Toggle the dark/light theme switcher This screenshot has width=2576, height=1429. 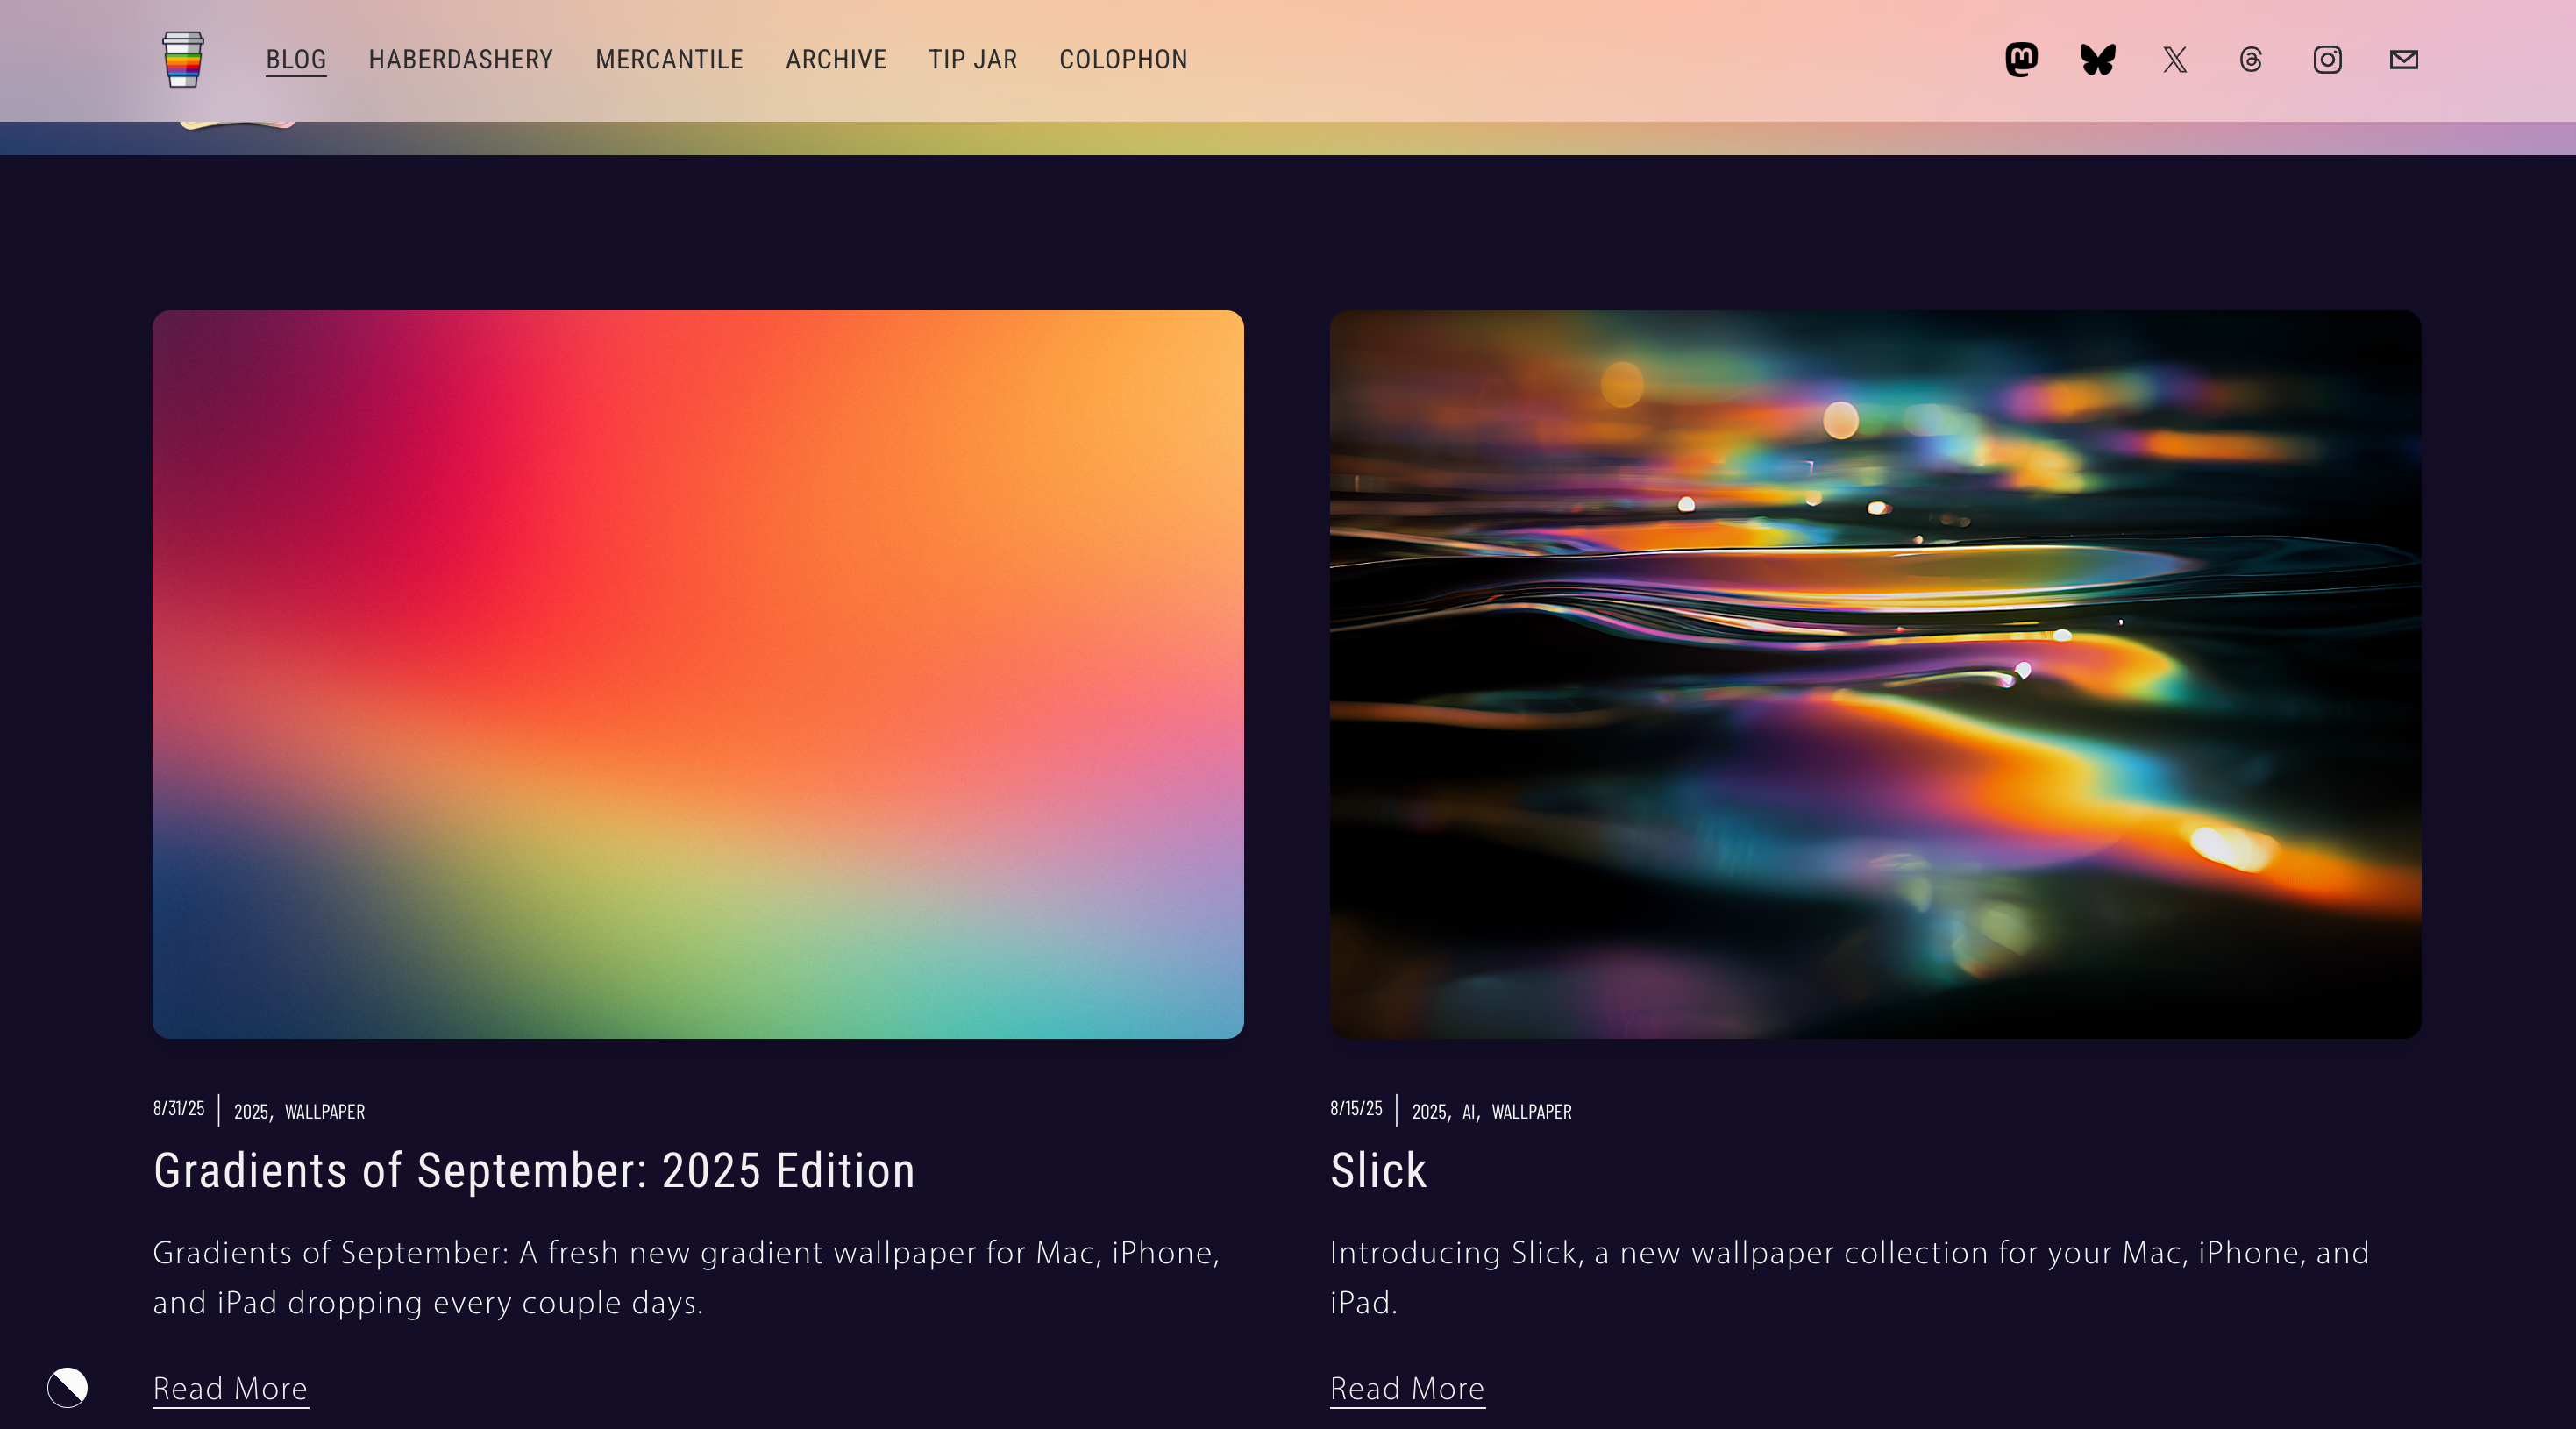(x=67, y=1387)
